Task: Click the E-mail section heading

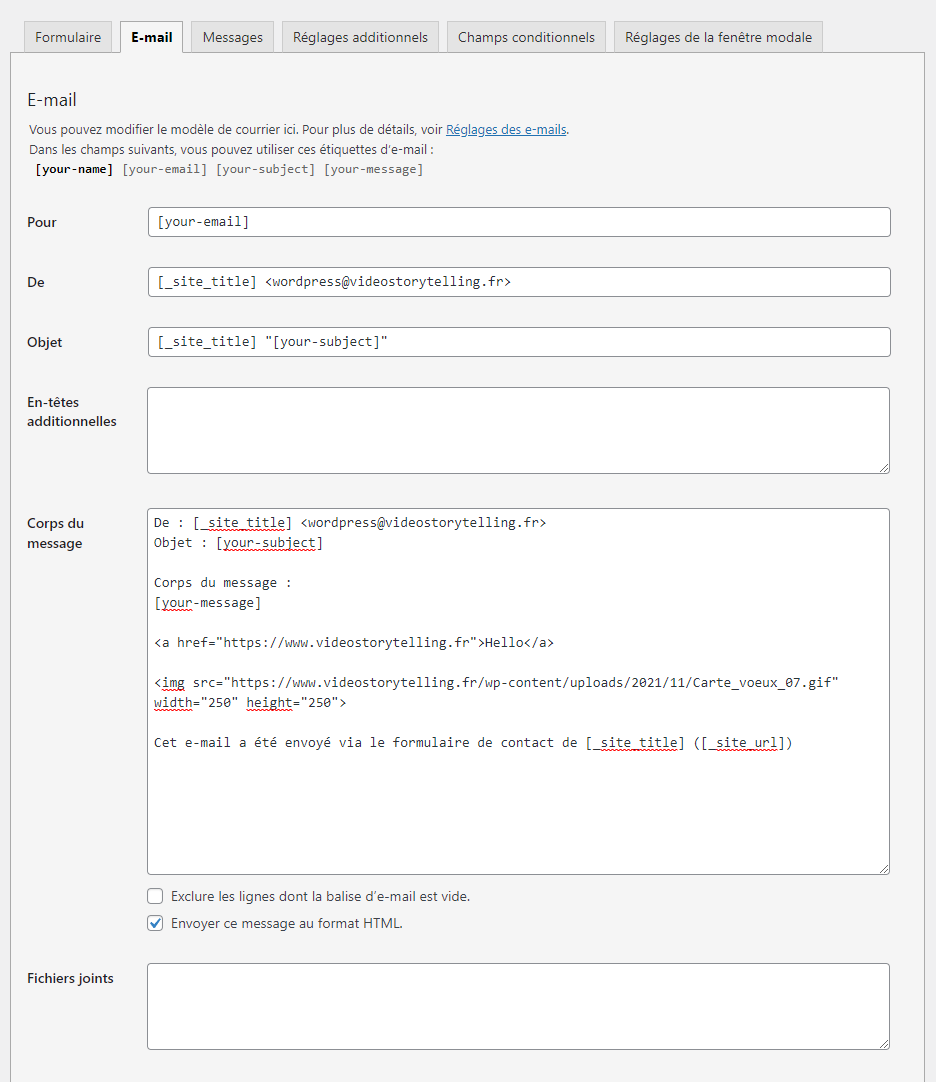Action: 52,100
